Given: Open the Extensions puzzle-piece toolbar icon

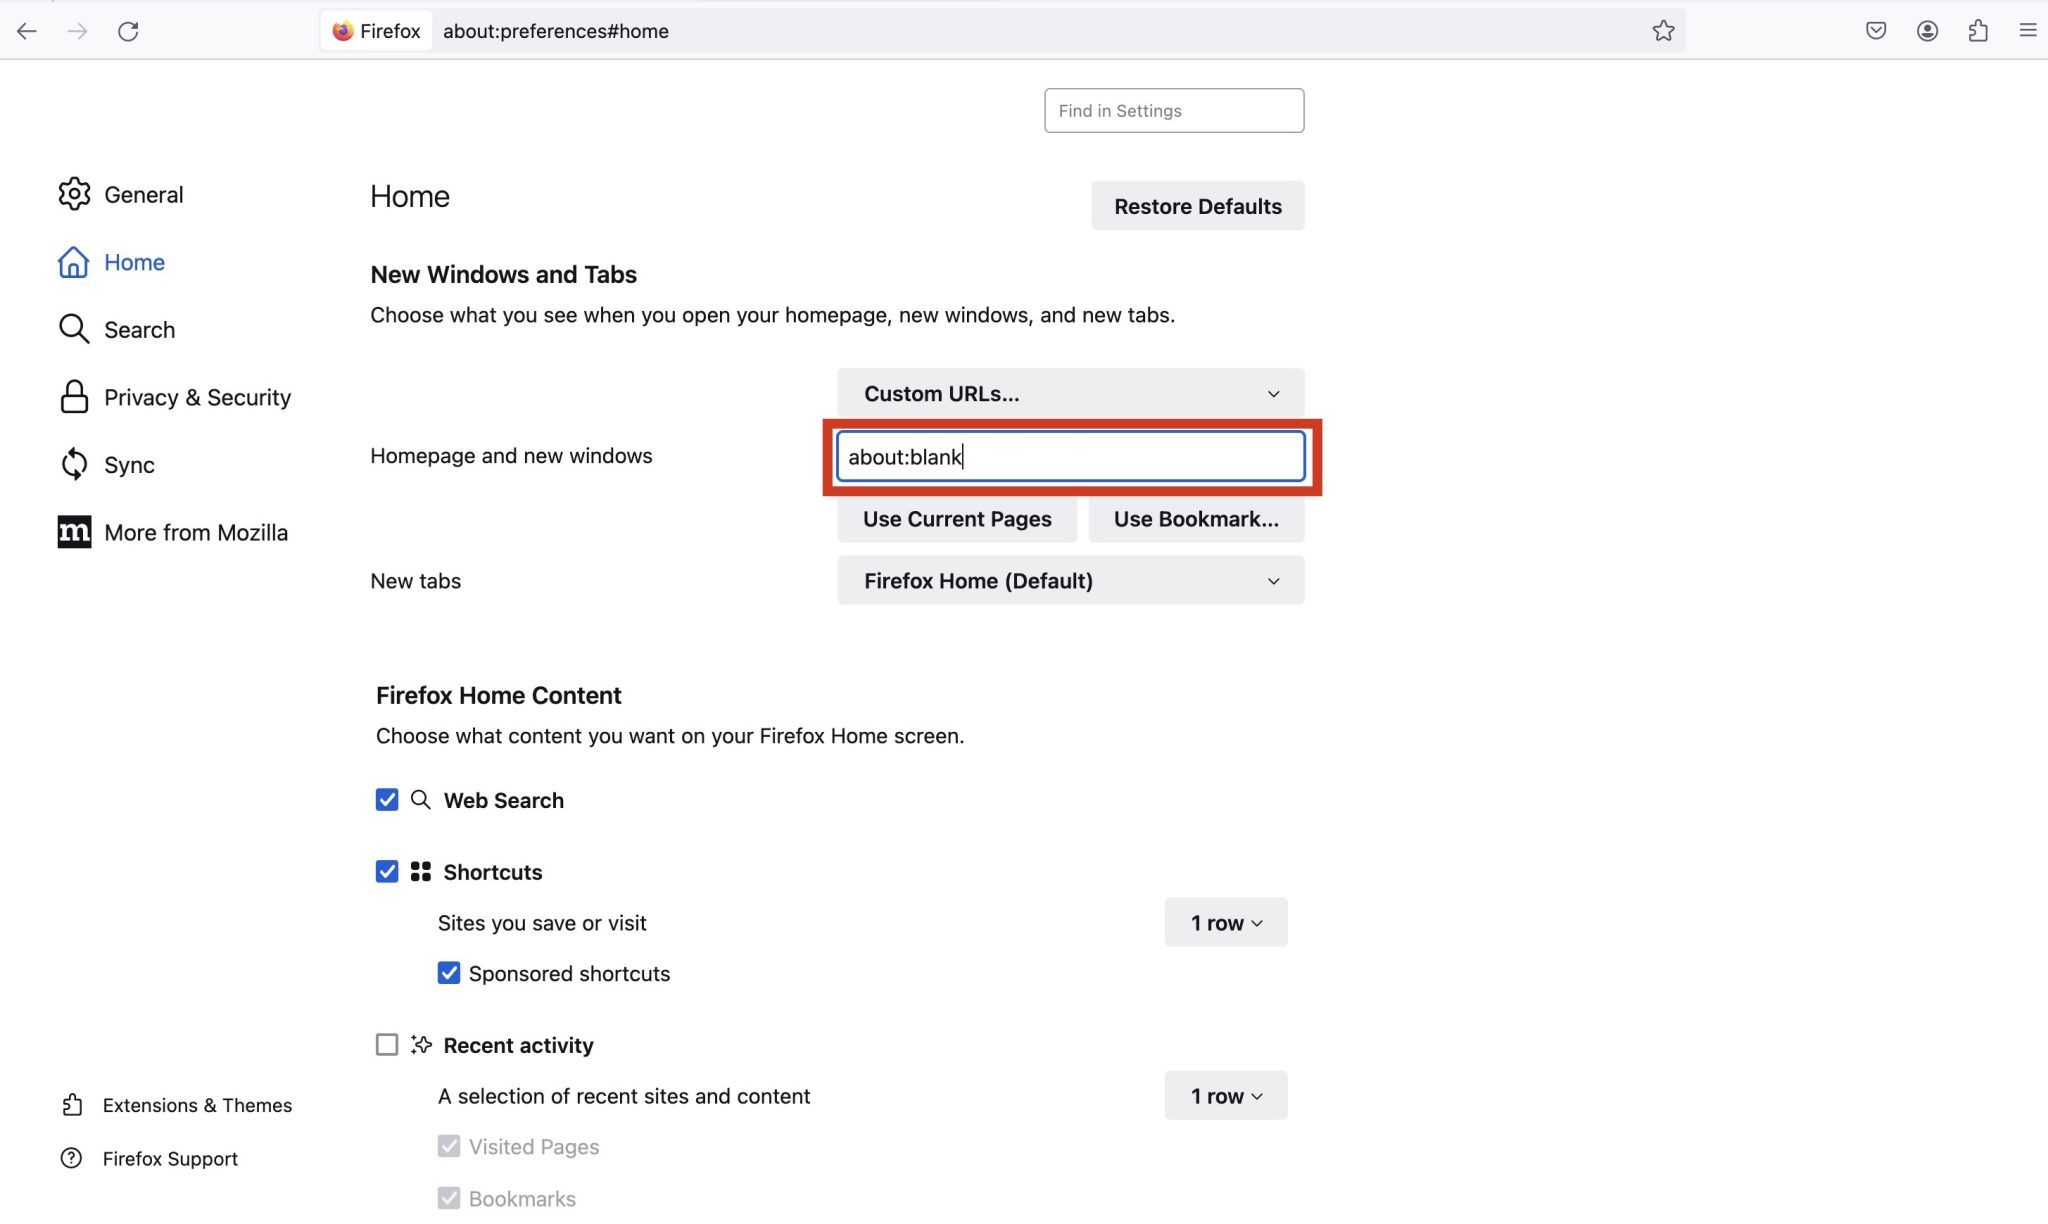Looking at the screenshot, I should [x=1978, y=31].
